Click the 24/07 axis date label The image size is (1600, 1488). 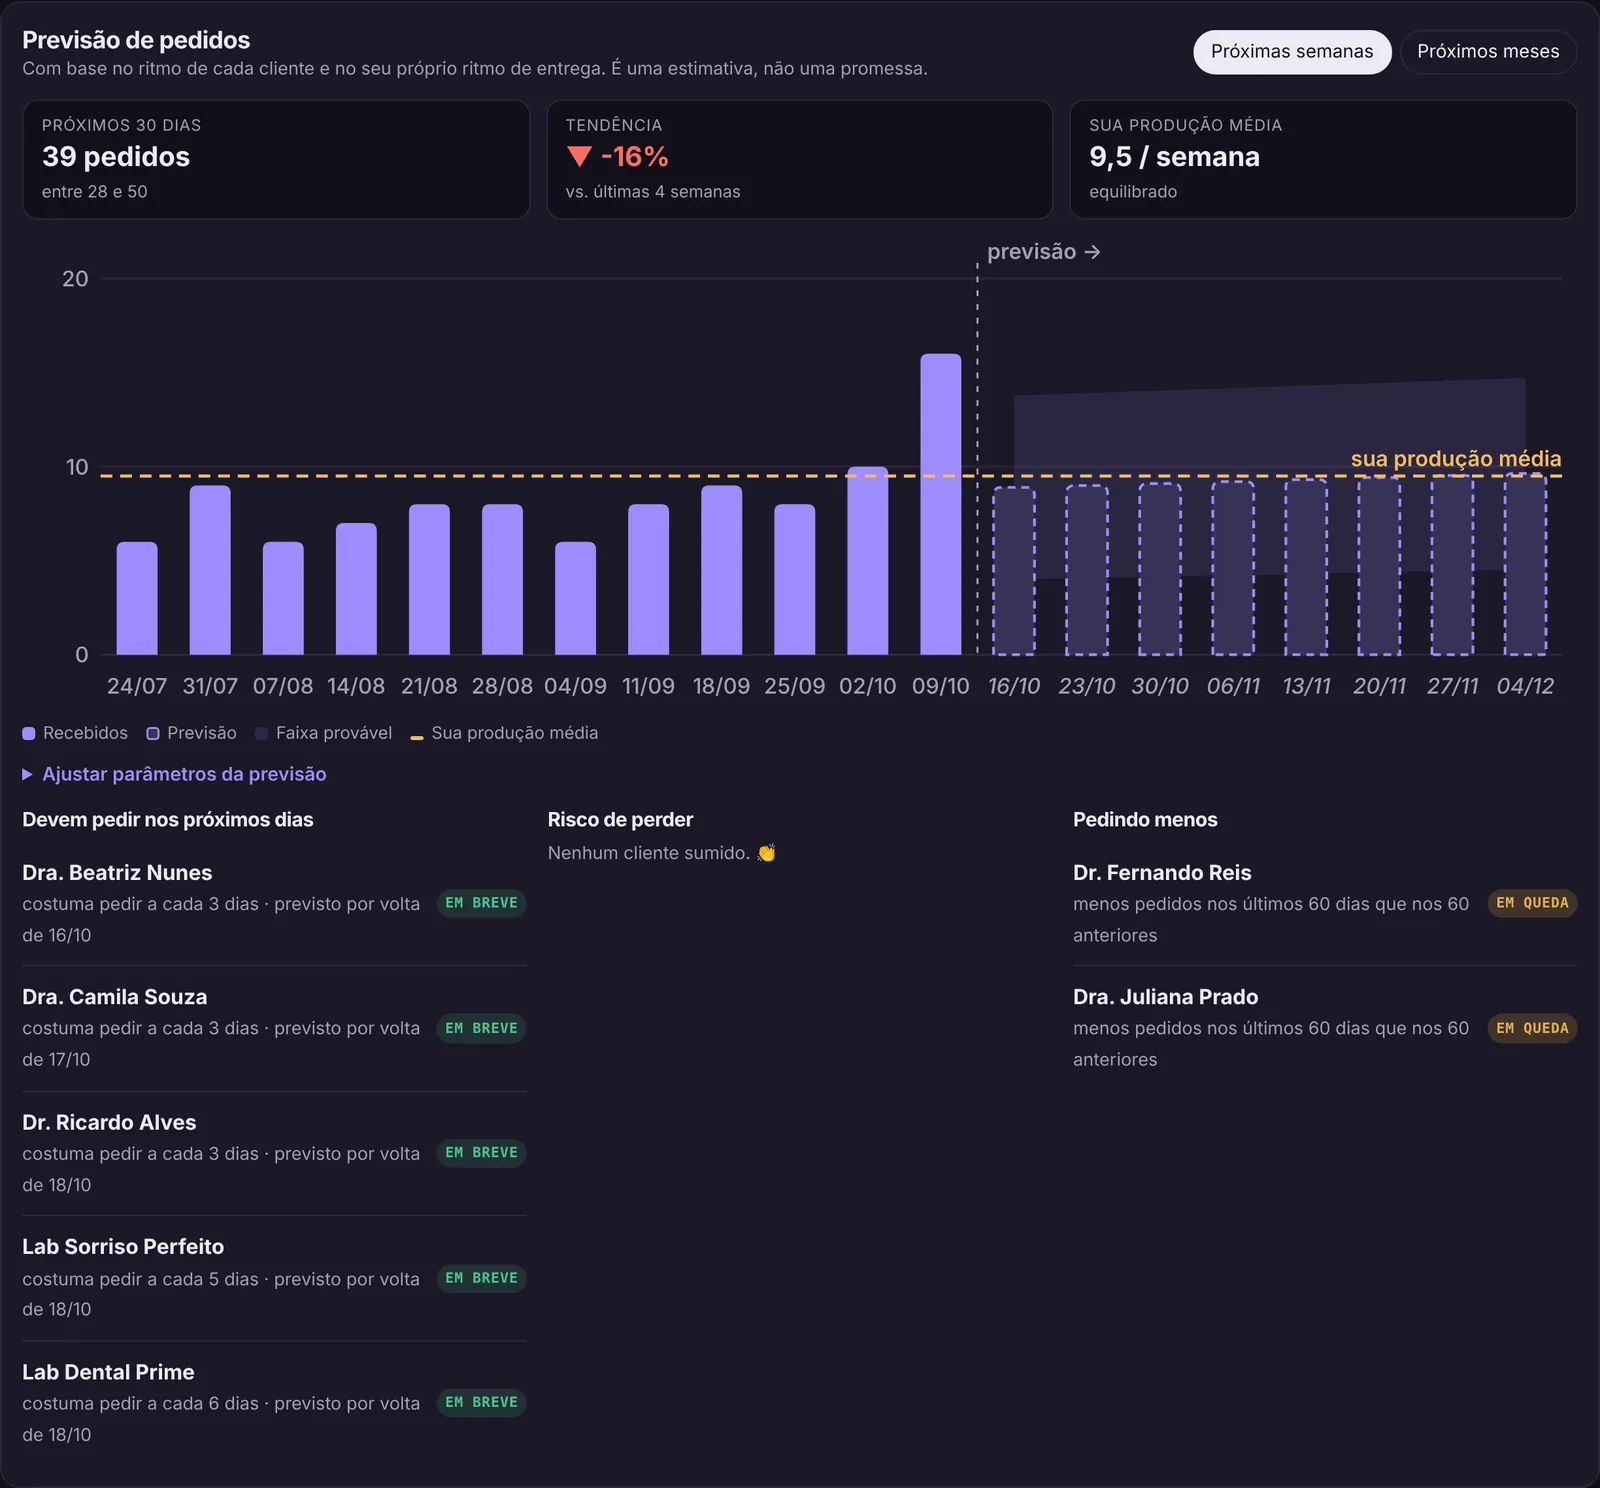pos(137,686)
